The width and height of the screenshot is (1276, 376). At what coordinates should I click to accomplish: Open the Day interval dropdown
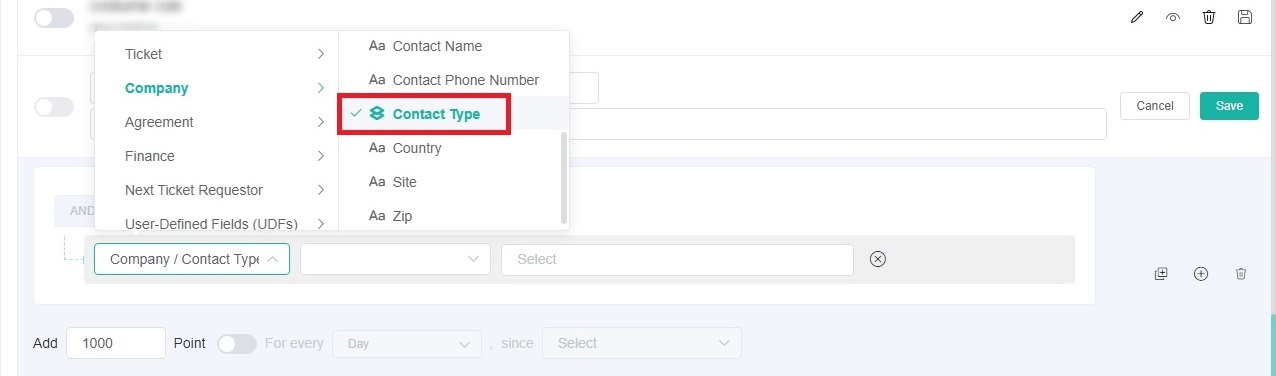tap(407, 343)
